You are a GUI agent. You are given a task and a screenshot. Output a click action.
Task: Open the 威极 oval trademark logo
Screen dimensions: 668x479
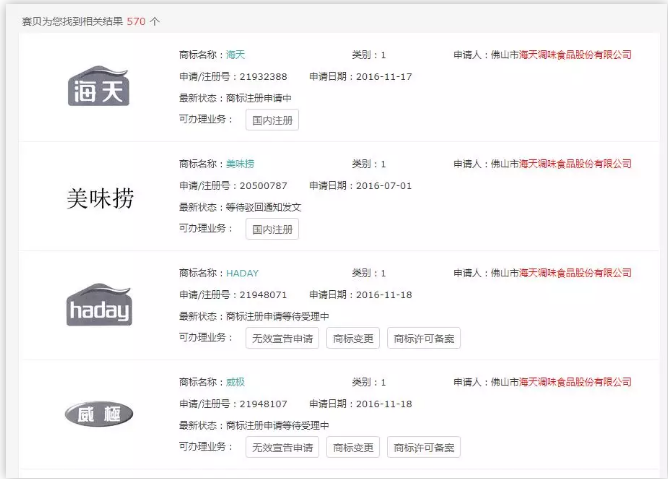click(x=99, y=414)
